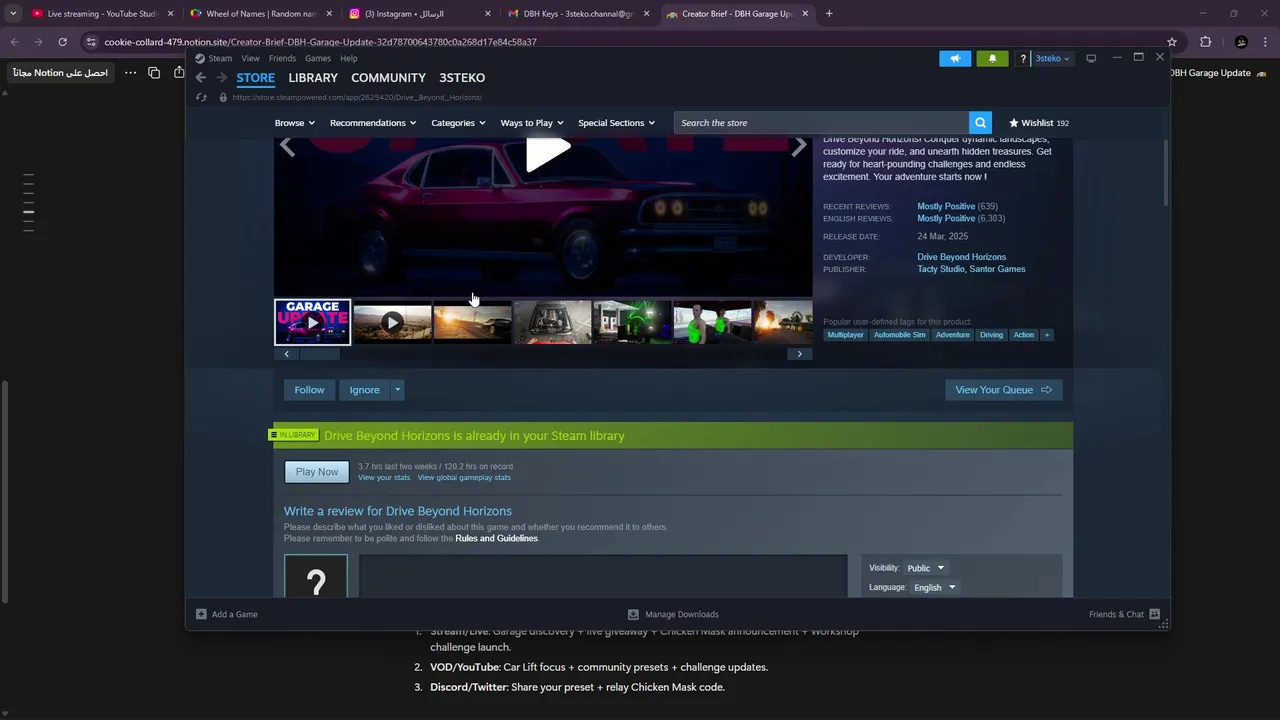The height and width of the screenshot is (720, 1280).
Task: Open the Games menu
Action: [318, 58]
